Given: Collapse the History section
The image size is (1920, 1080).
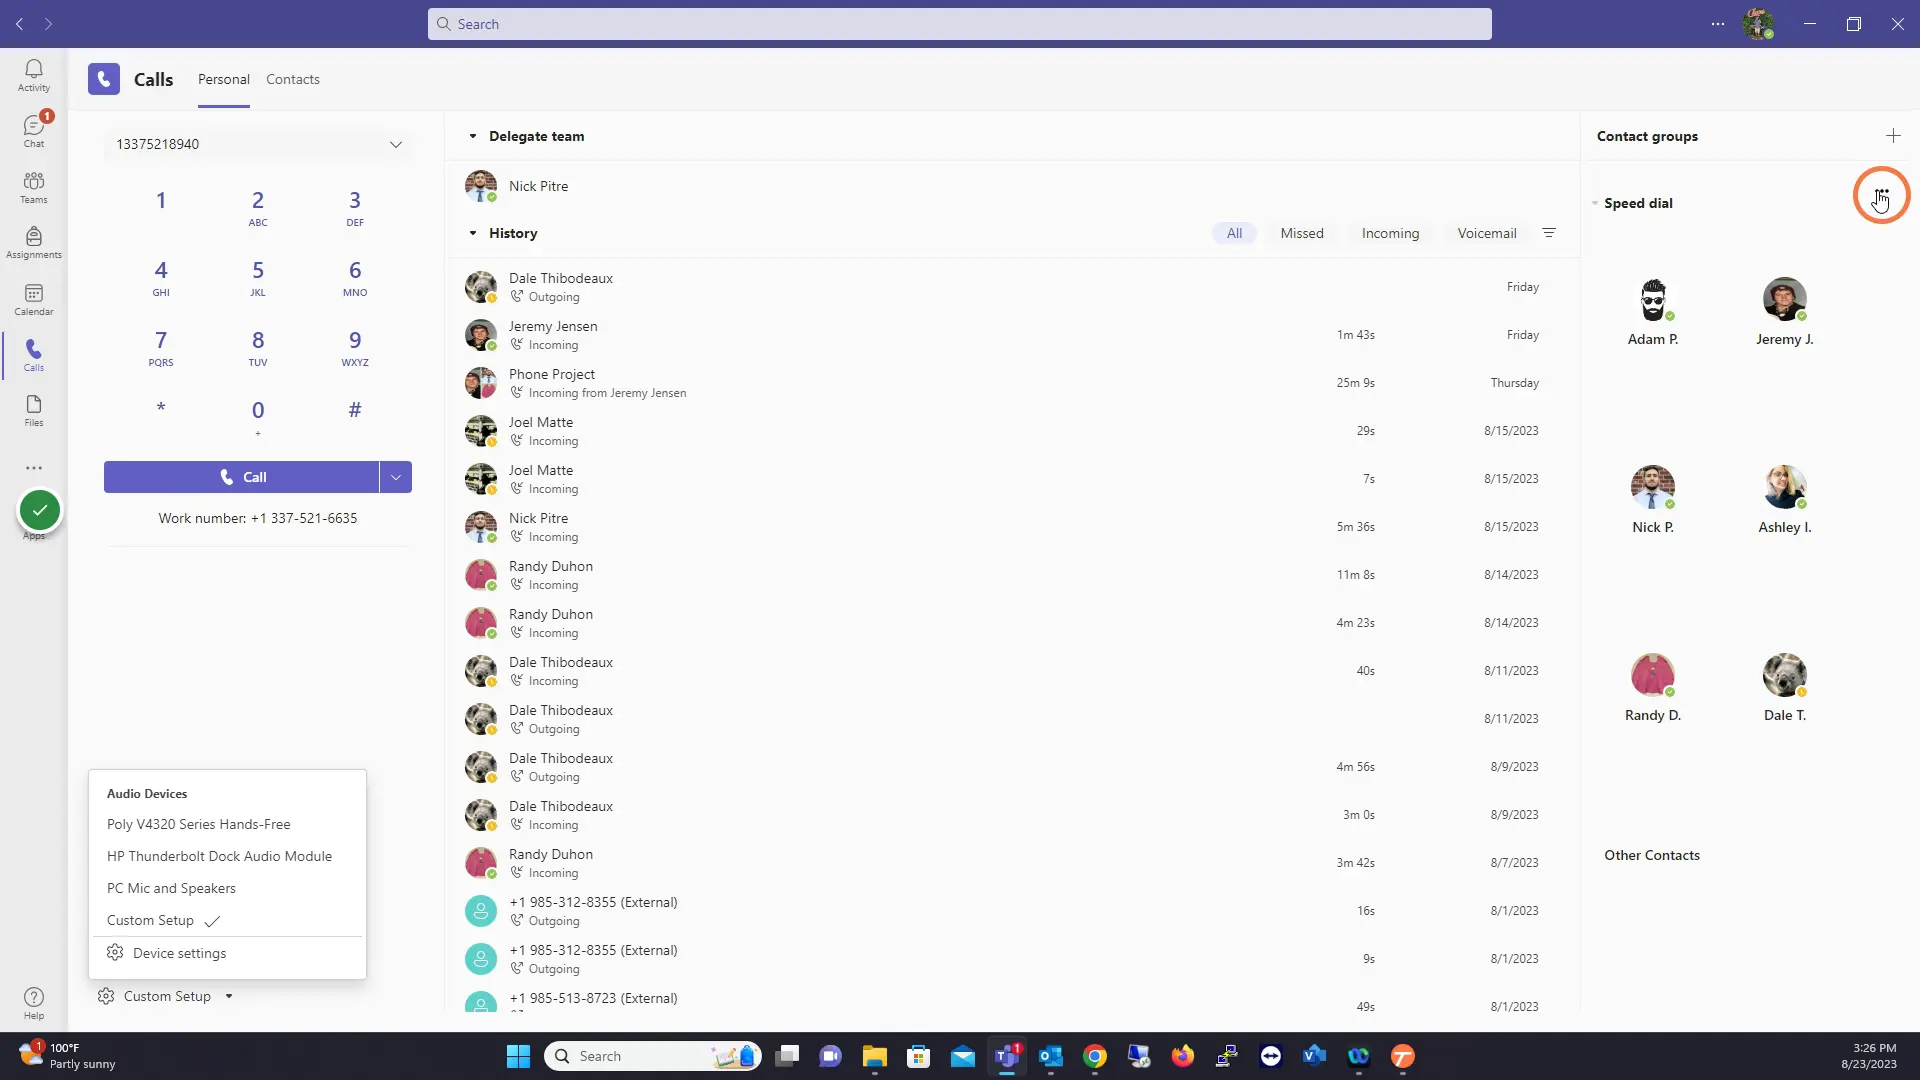Looking at the screenshot, I should 473,233.
